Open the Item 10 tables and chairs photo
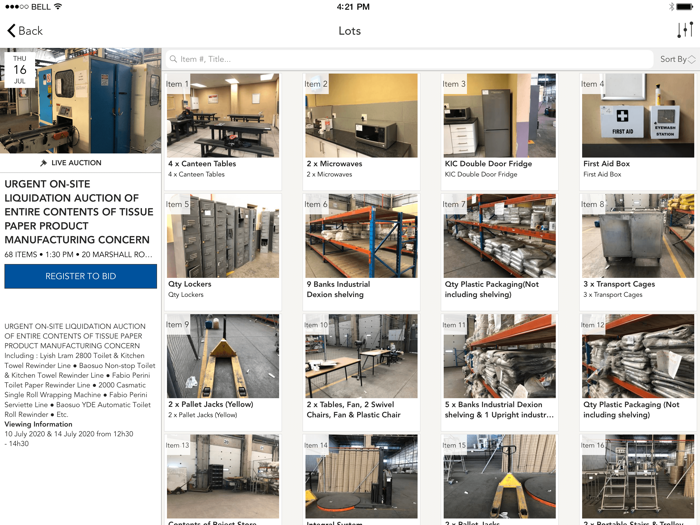This screenshot has width=700, height=525. pos(361,356)
